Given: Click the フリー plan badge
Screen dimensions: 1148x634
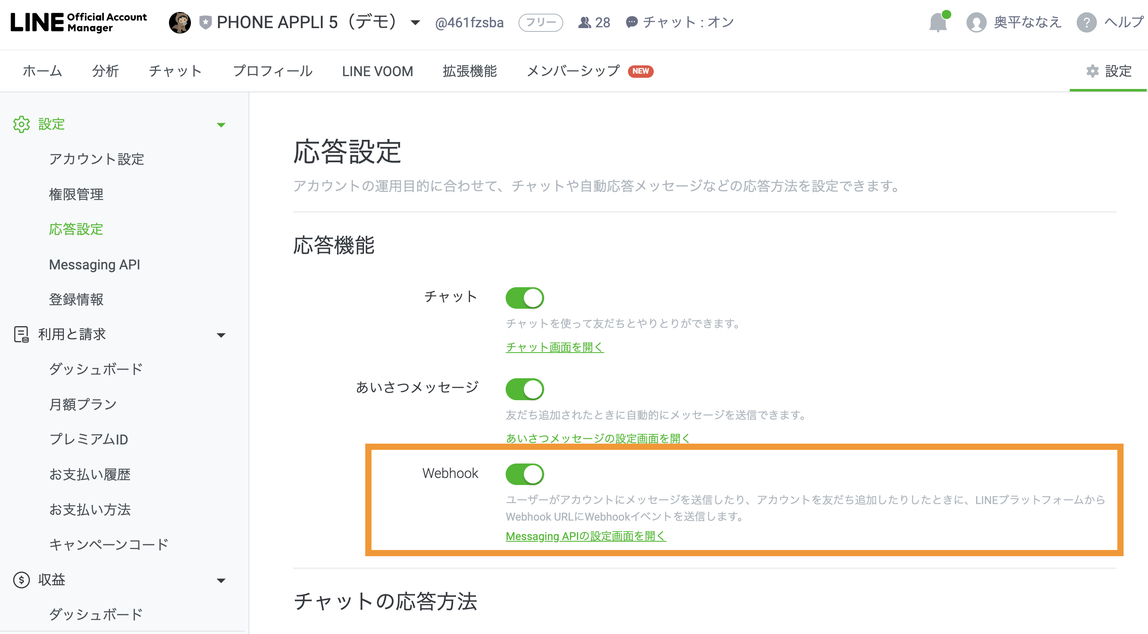Looking at the screenshot, I should (x=540, y=23).
